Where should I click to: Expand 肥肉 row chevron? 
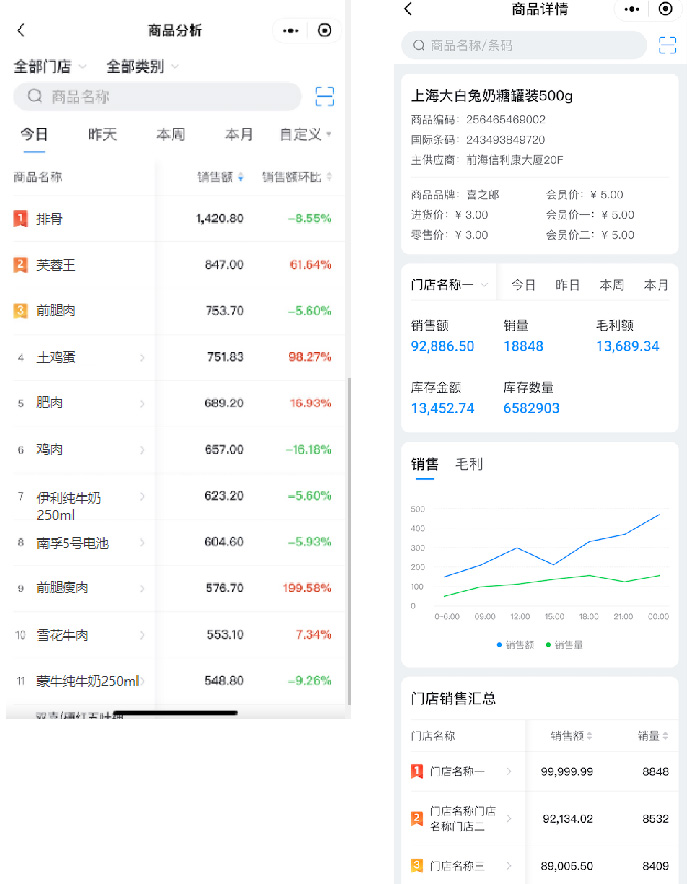pyautogui.click(x=142, y=404)
